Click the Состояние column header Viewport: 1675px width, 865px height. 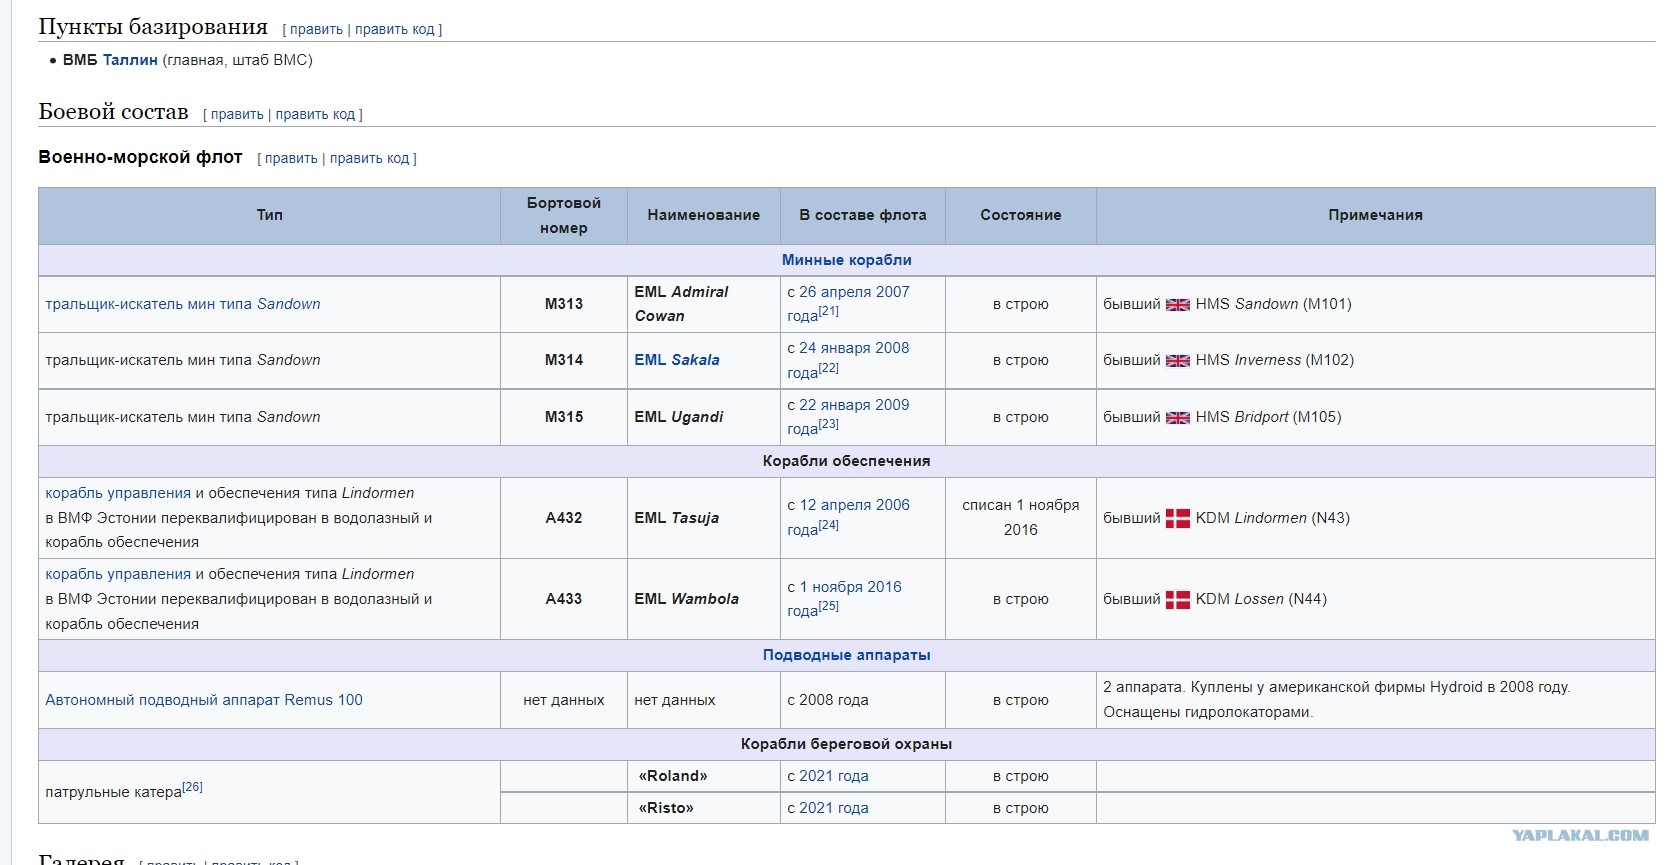click(1021, 215)
